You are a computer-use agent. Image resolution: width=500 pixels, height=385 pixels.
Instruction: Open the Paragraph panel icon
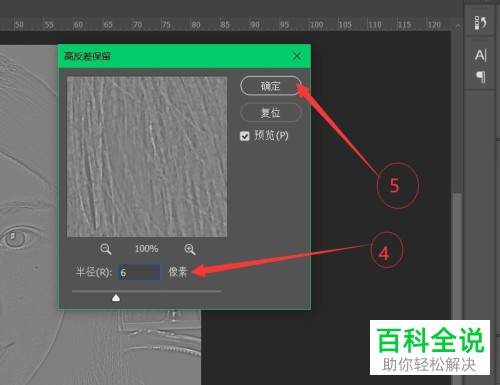point(480,77)
